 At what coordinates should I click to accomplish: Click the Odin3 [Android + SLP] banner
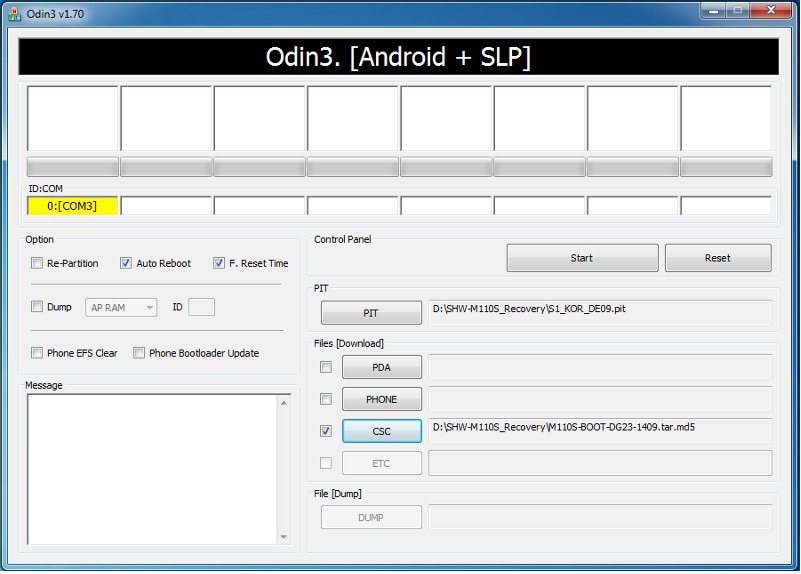coord(398,57)
